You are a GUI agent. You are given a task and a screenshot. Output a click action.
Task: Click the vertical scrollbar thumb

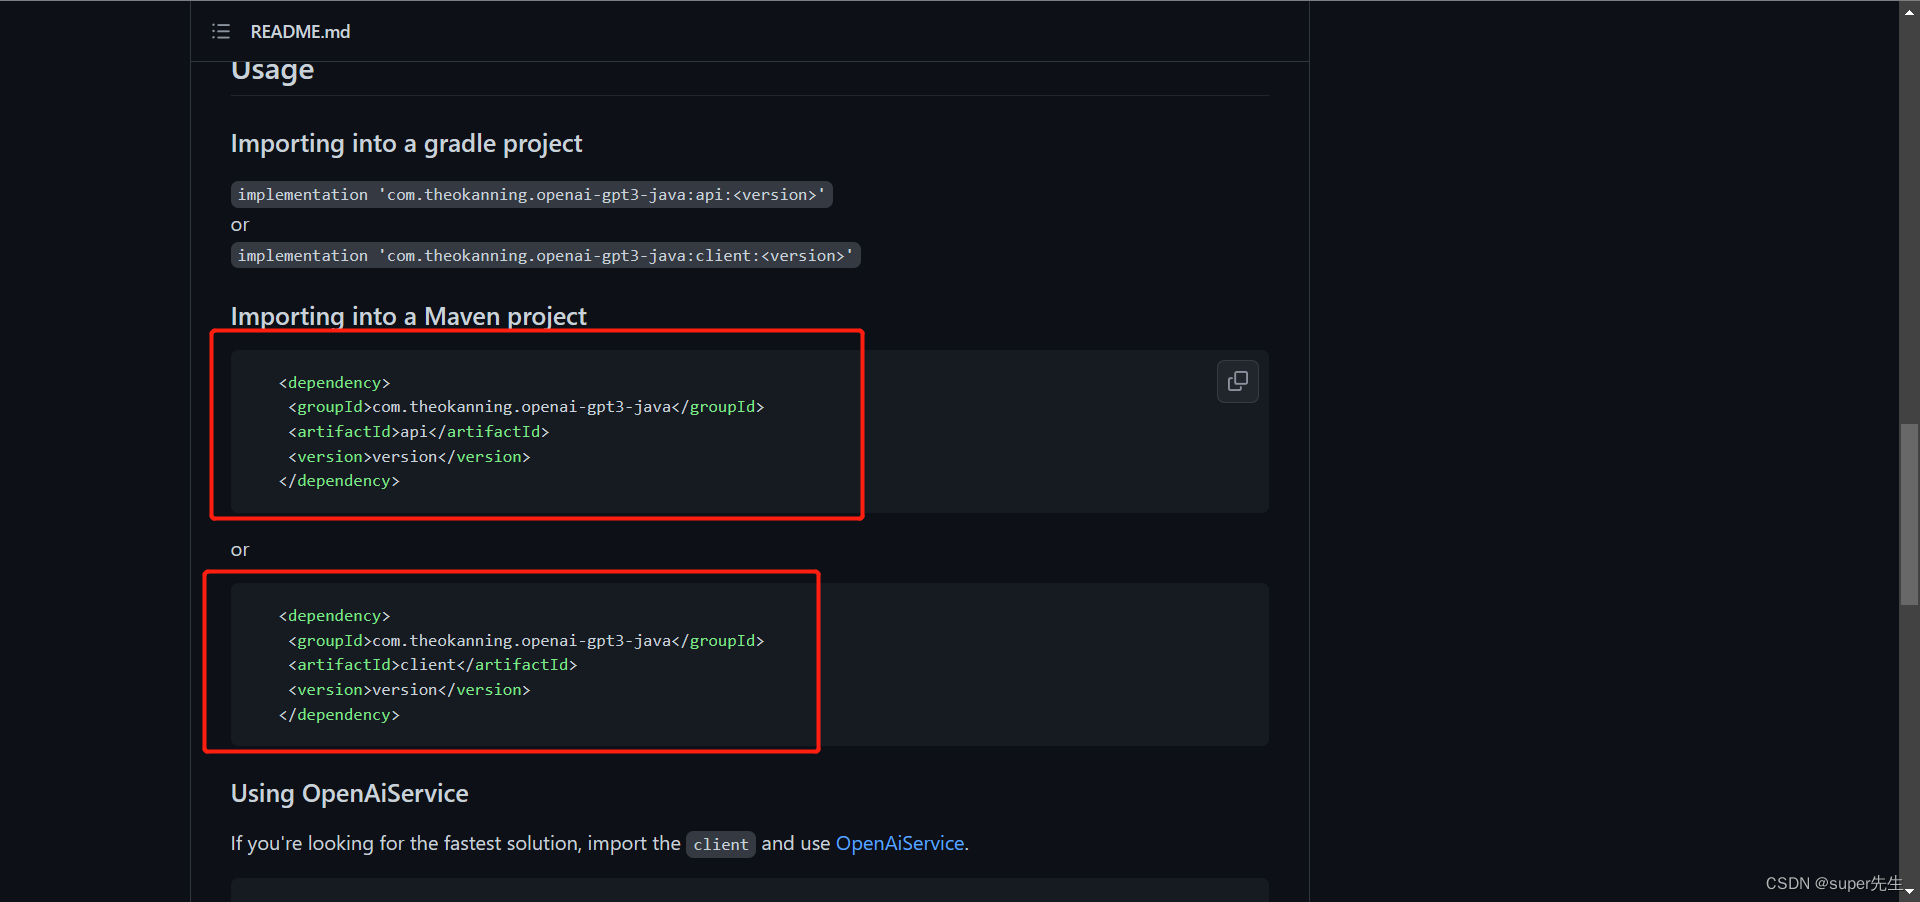pyautogui.click(x=1909, y=514)
